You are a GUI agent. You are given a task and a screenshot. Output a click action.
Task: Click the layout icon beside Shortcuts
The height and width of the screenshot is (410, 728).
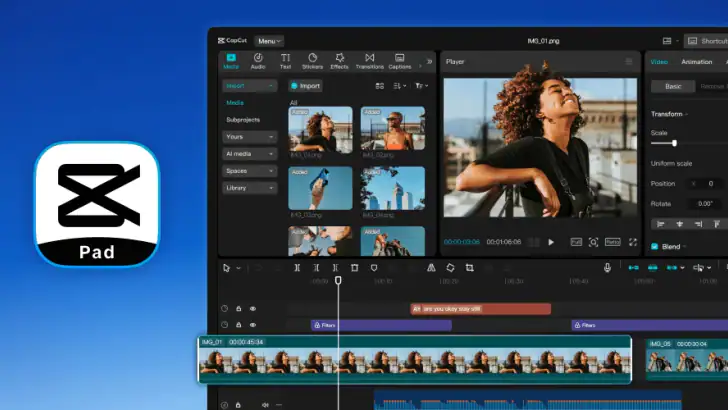click(667, 41)
